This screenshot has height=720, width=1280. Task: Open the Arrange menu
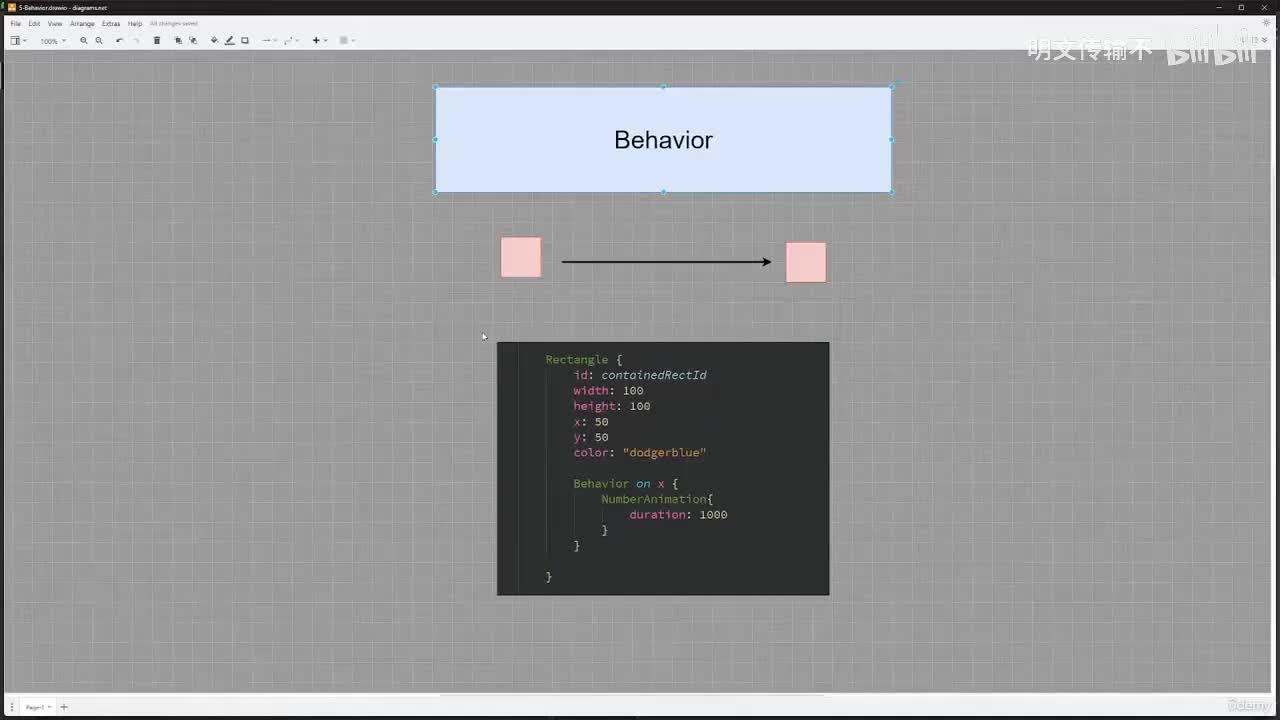(x=82, y=23)
